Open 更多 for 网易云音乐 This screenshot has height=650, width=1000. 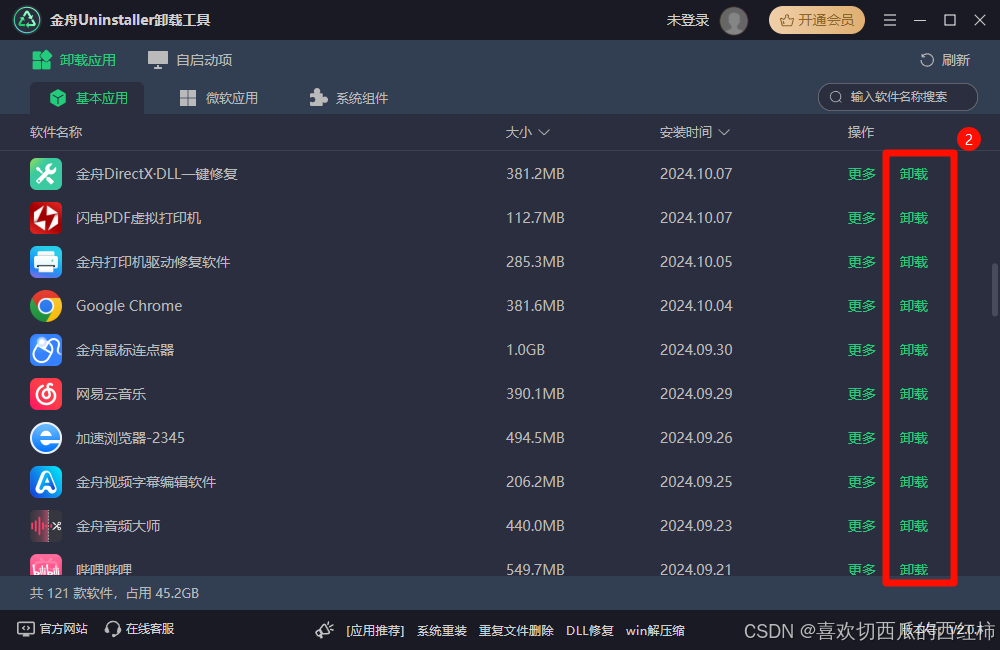pyautogui.click(x=862, y=394)
